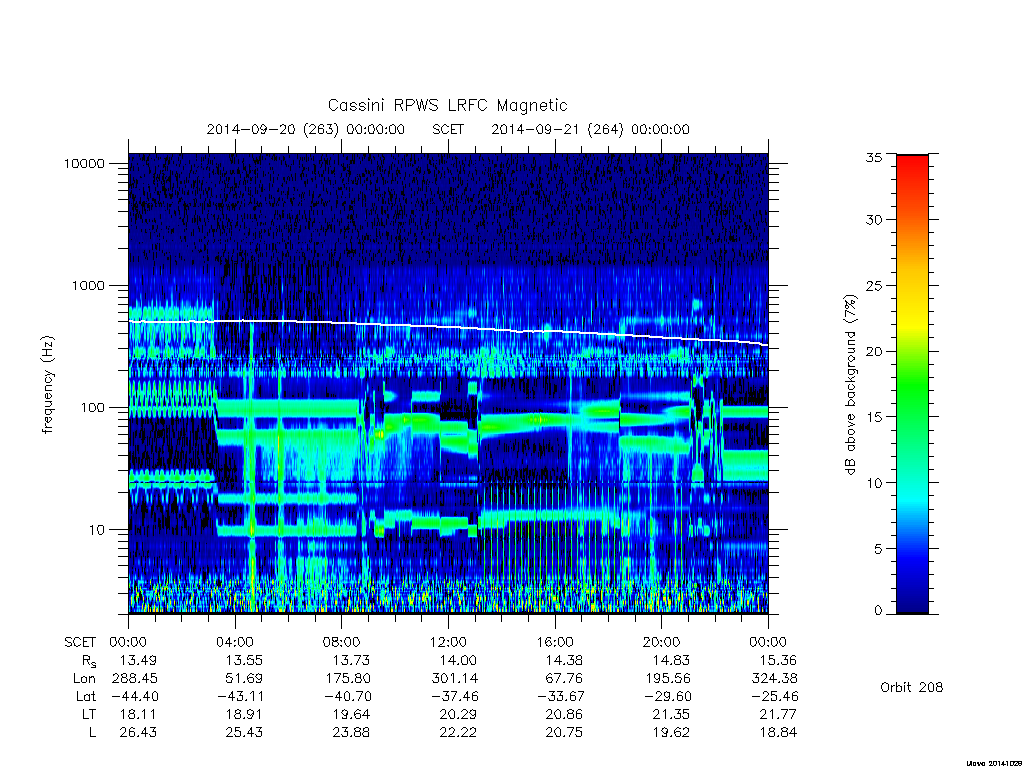Click the Lat value -25.46

pos(773,697)
